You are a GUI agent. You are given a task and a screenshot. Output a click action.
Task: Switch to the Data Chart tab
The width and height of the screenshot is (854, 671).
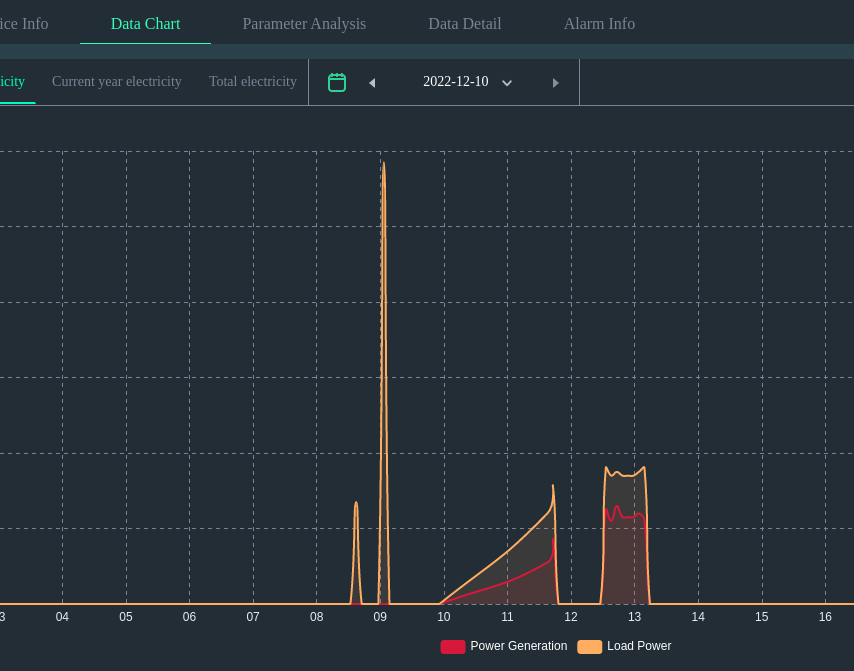[x=145, y=24]
